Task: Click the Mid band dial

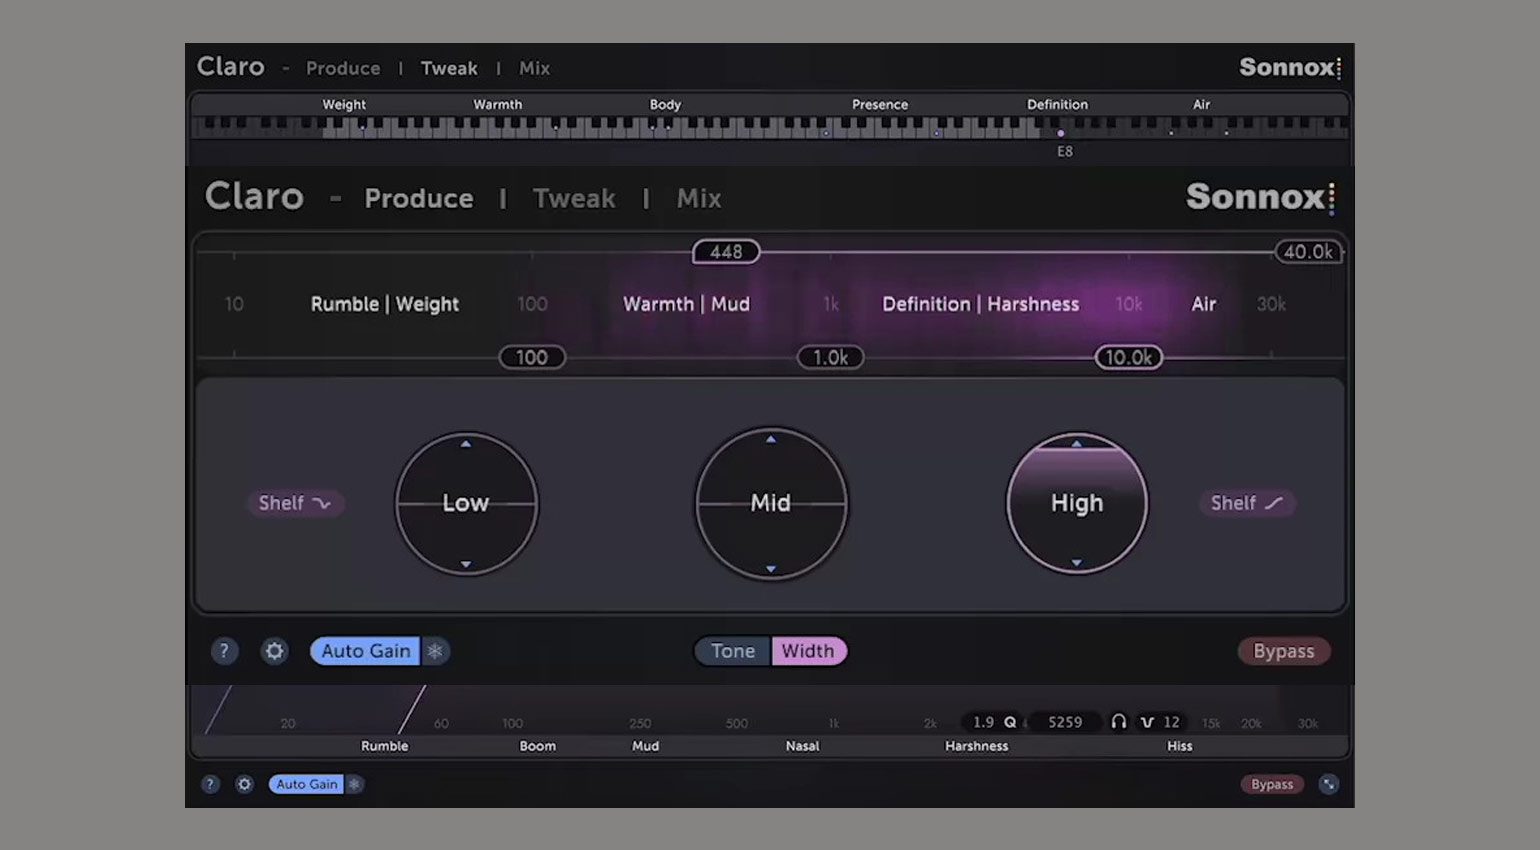Action: 771,503
